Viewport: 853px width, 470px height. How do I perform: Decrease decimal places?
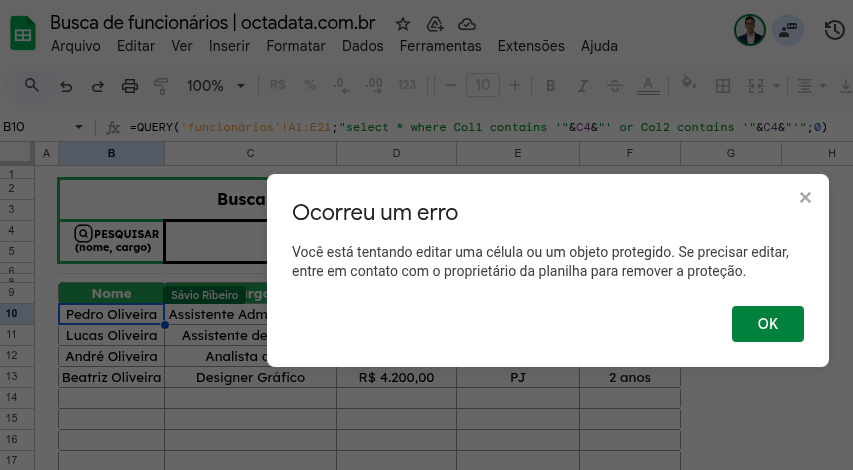pyautogui.click(x=342, y=85)
